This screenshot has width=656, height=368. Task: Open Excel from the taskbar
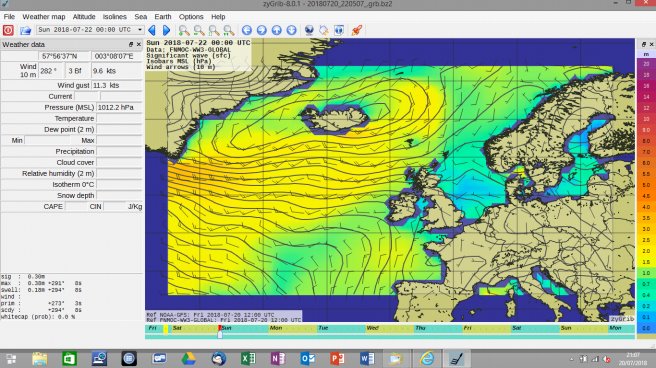(248, 358)
